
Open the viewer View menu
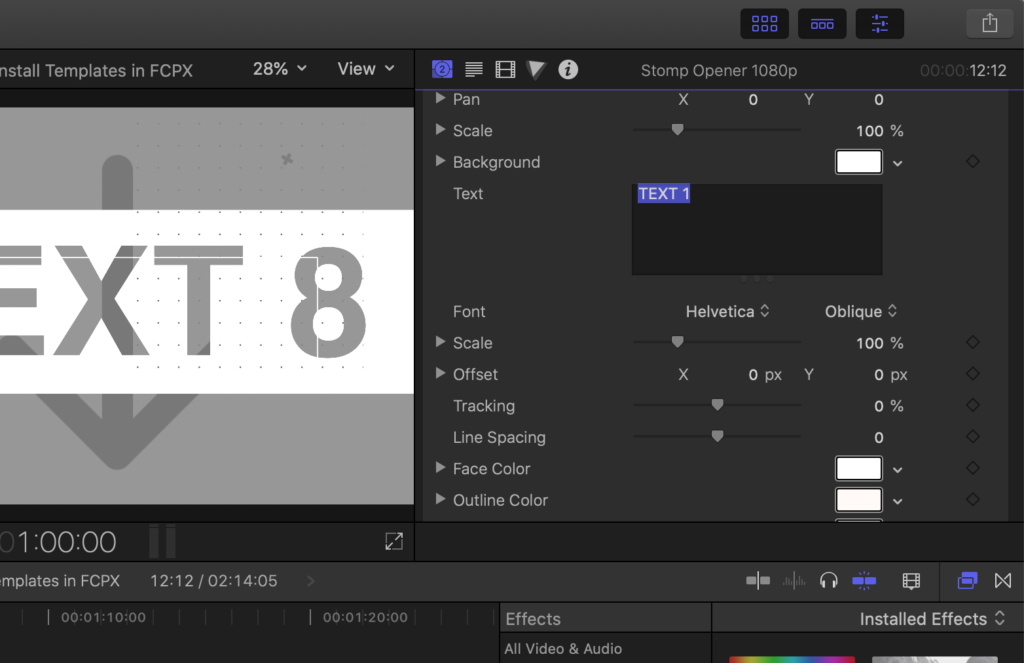(x=366, y=69)
